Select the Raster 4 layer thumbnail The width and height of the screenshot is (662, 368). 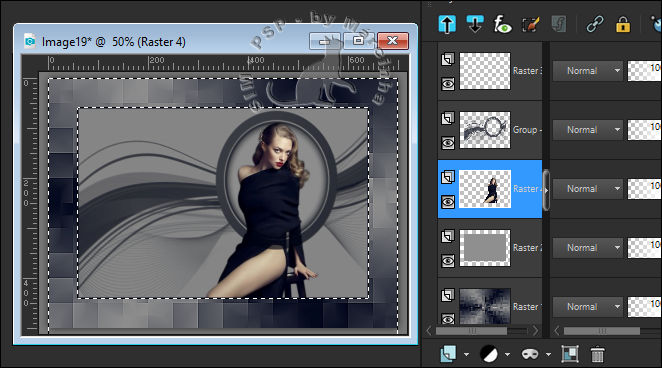click(x=485, y=189)
